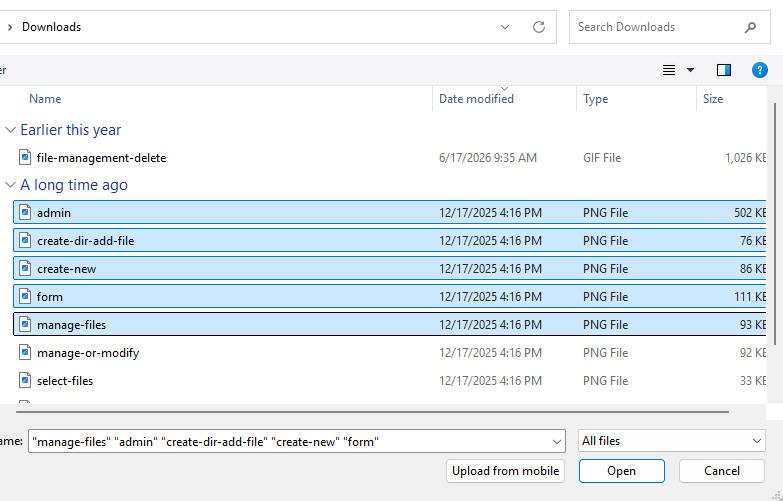Click the admin file icon
This screenshot has height=501, width=783.
point(25,212)
